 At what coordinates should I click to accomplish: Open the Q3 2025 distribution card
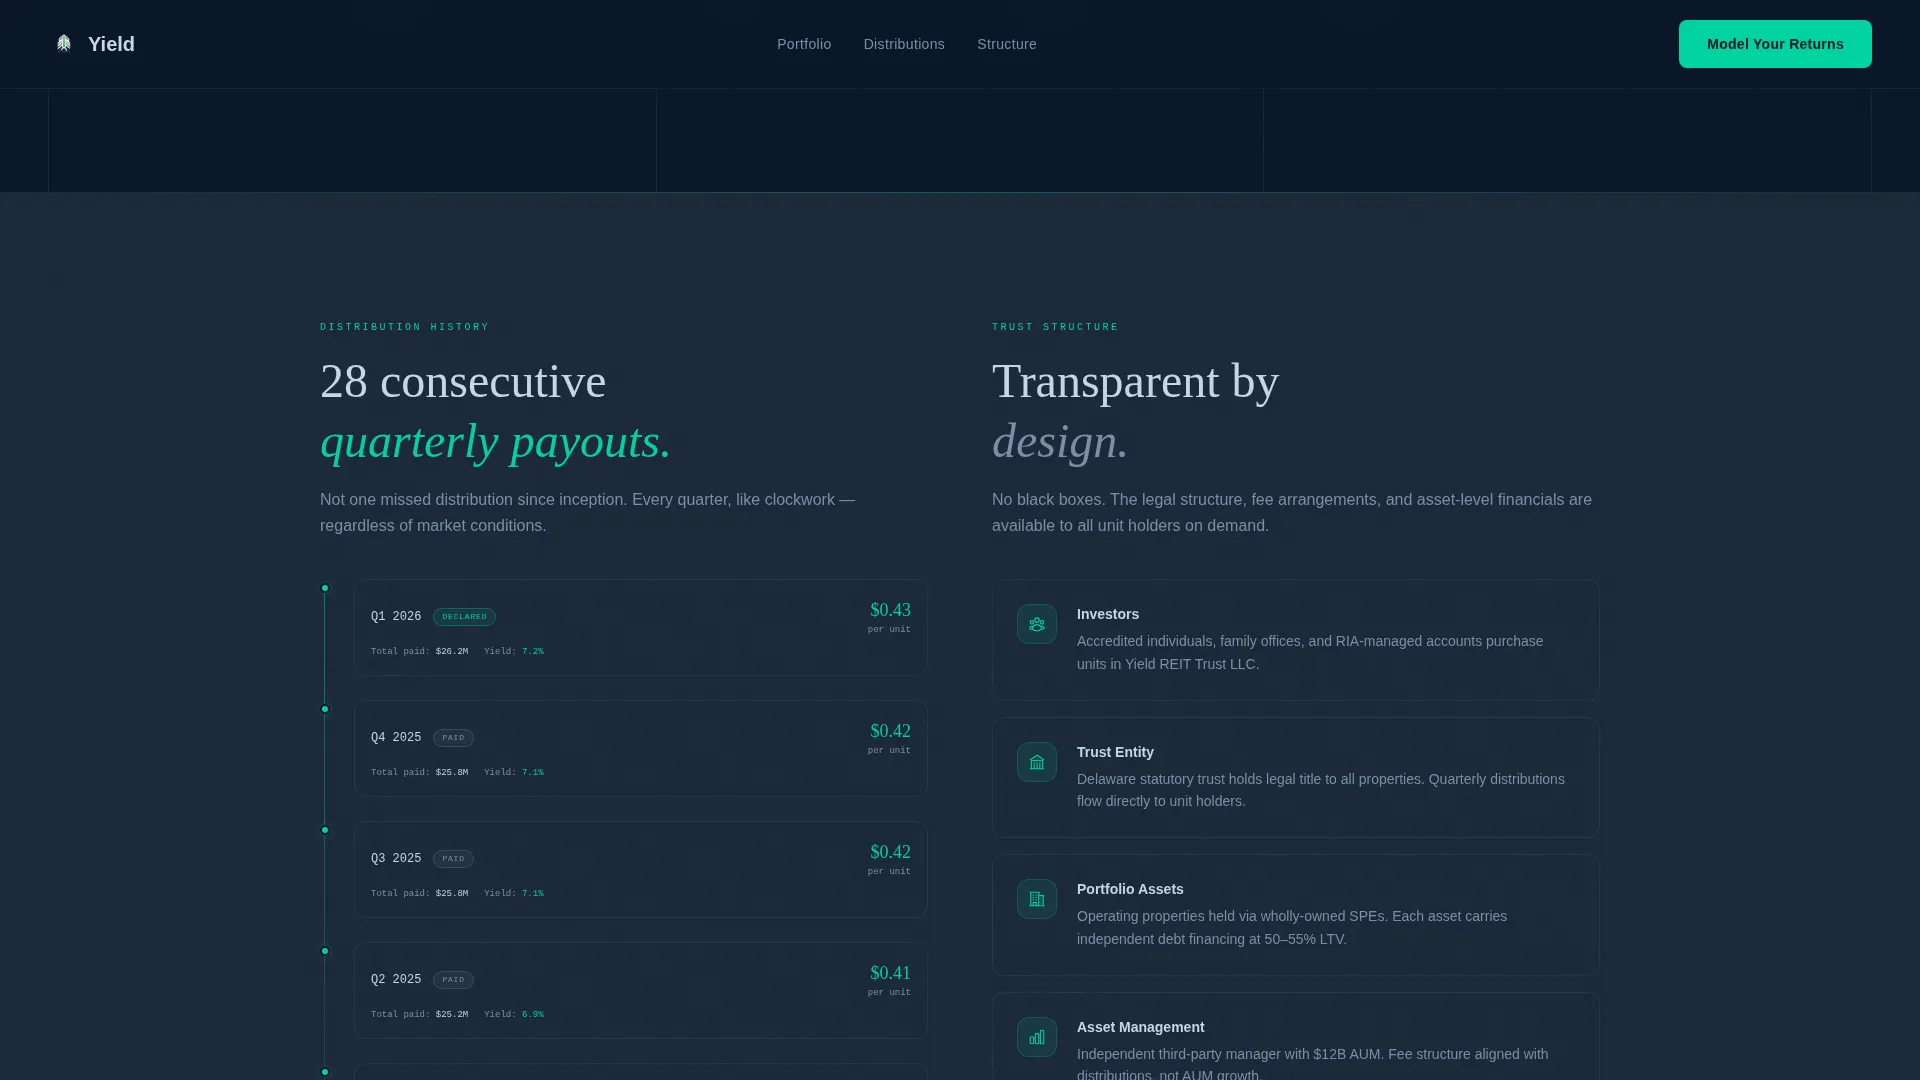pos(641,870)
